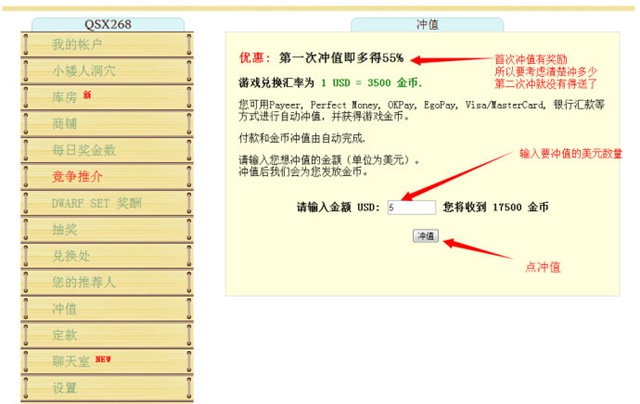Enter the 聊天室 chat room
This screenshot has height=404, width=640.
tap(71, 361)
